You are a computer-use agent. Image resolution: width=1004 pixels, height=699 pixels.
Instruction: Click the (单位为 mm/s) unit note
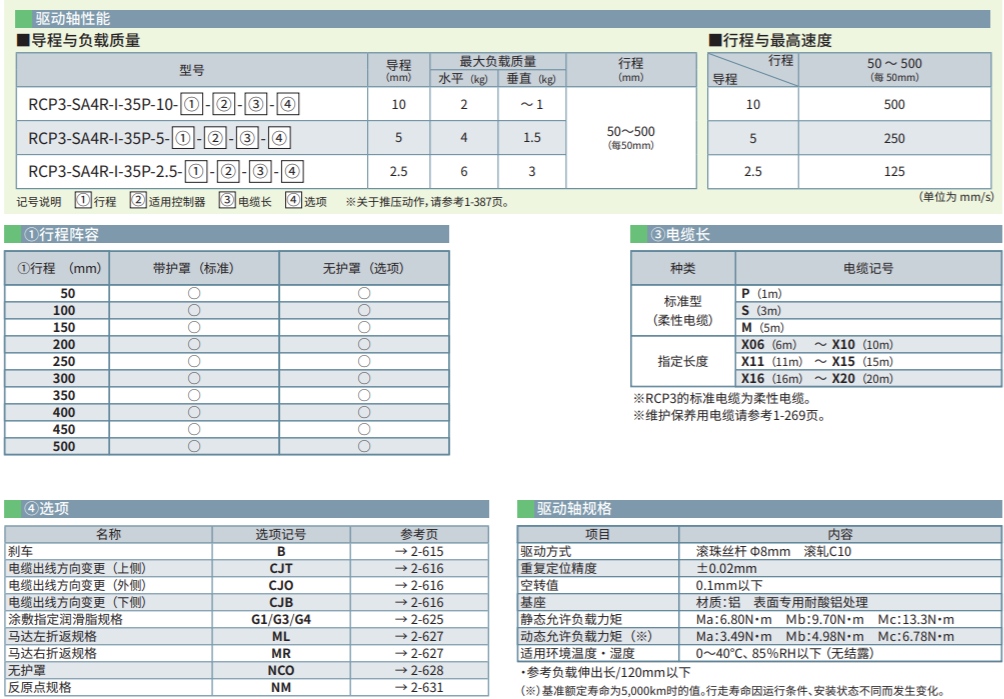[956, 197]
